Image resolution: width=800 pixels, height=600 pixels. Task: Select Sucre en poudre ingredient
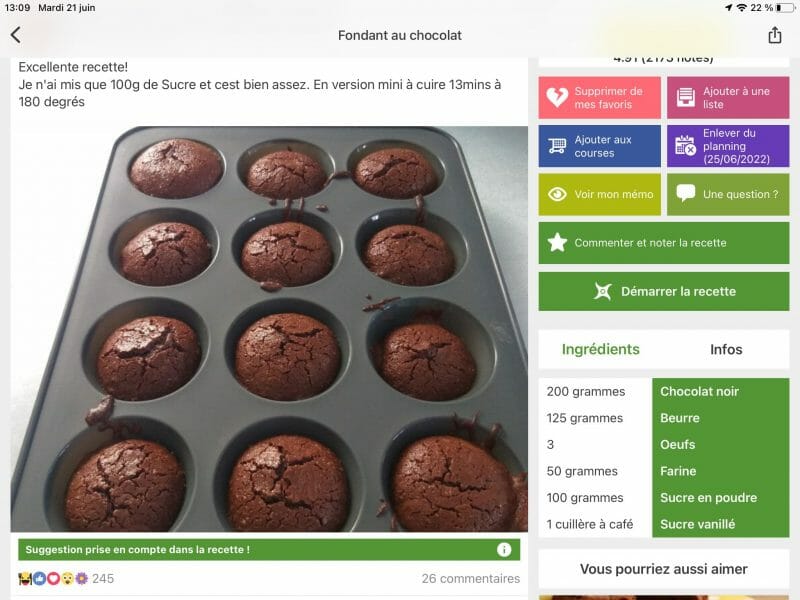tap(708, 497)
